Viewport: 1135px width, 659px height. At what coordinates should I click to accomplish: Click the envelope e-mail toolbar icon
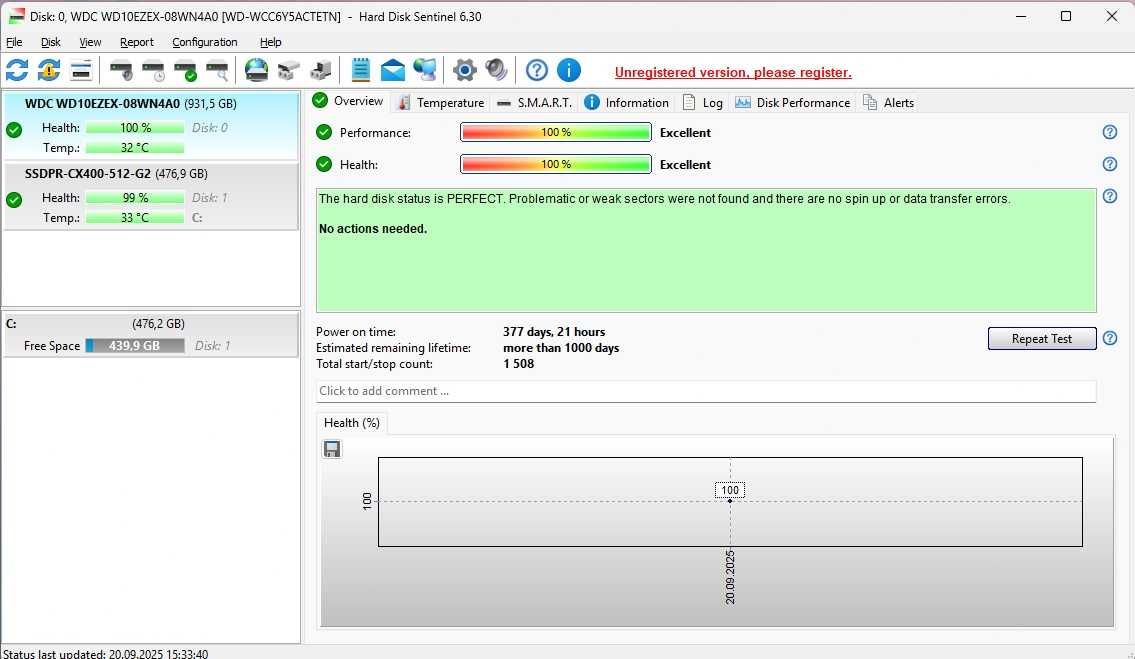[x=392, y=70]
